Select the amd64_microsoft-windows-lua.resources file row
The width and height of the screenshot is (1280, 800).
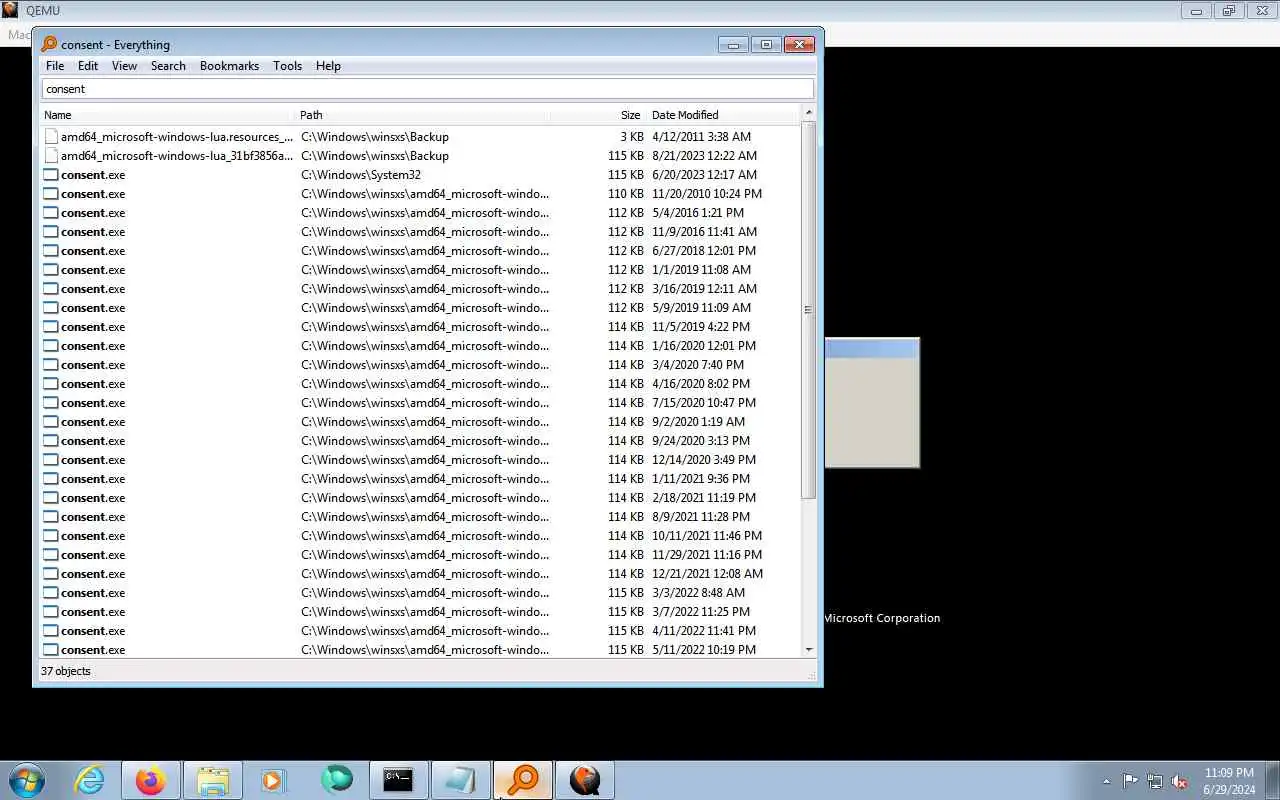click(420, 136)
